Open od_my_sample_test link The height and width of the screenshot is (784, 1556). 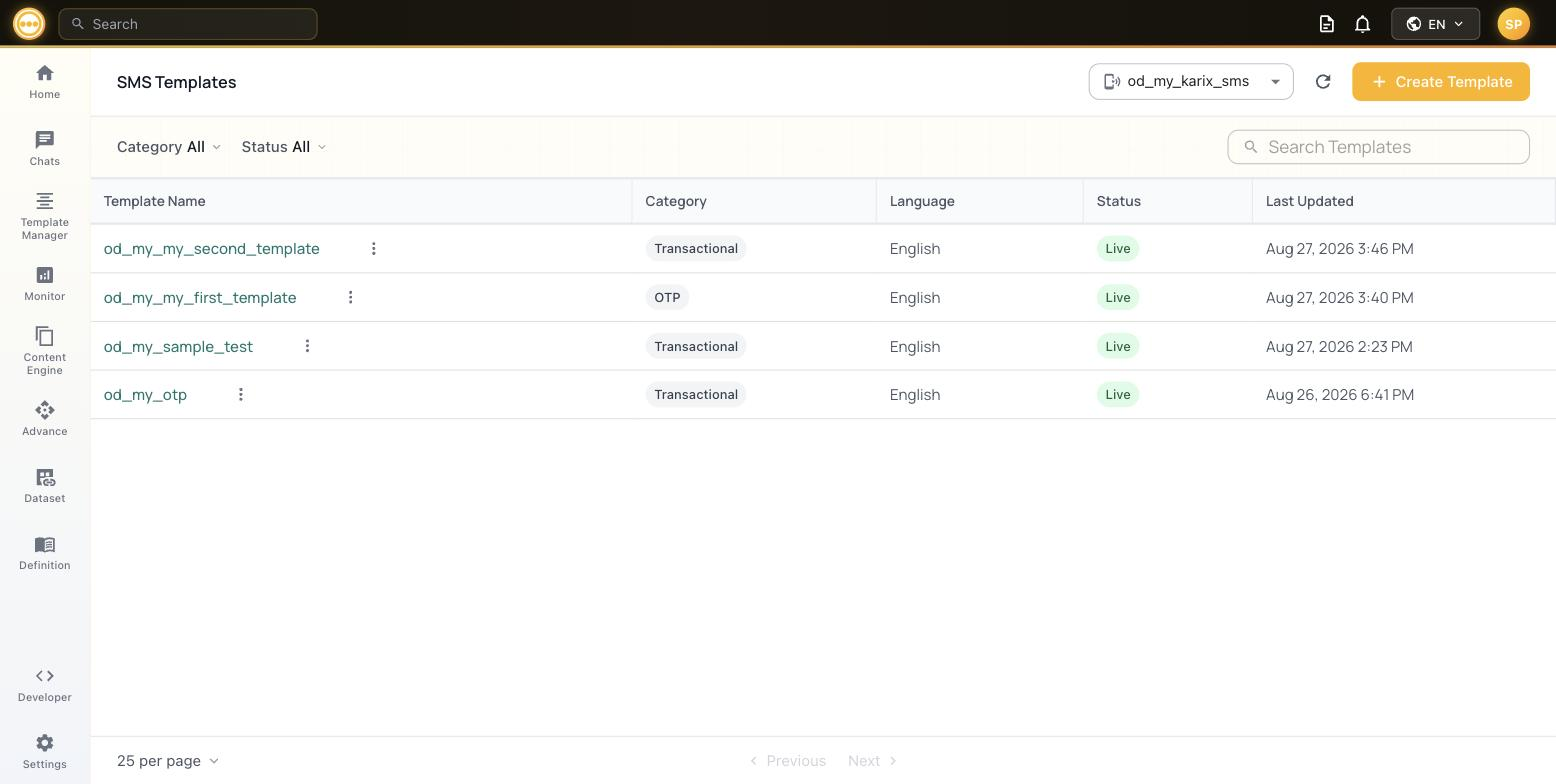tap(178, 346)
